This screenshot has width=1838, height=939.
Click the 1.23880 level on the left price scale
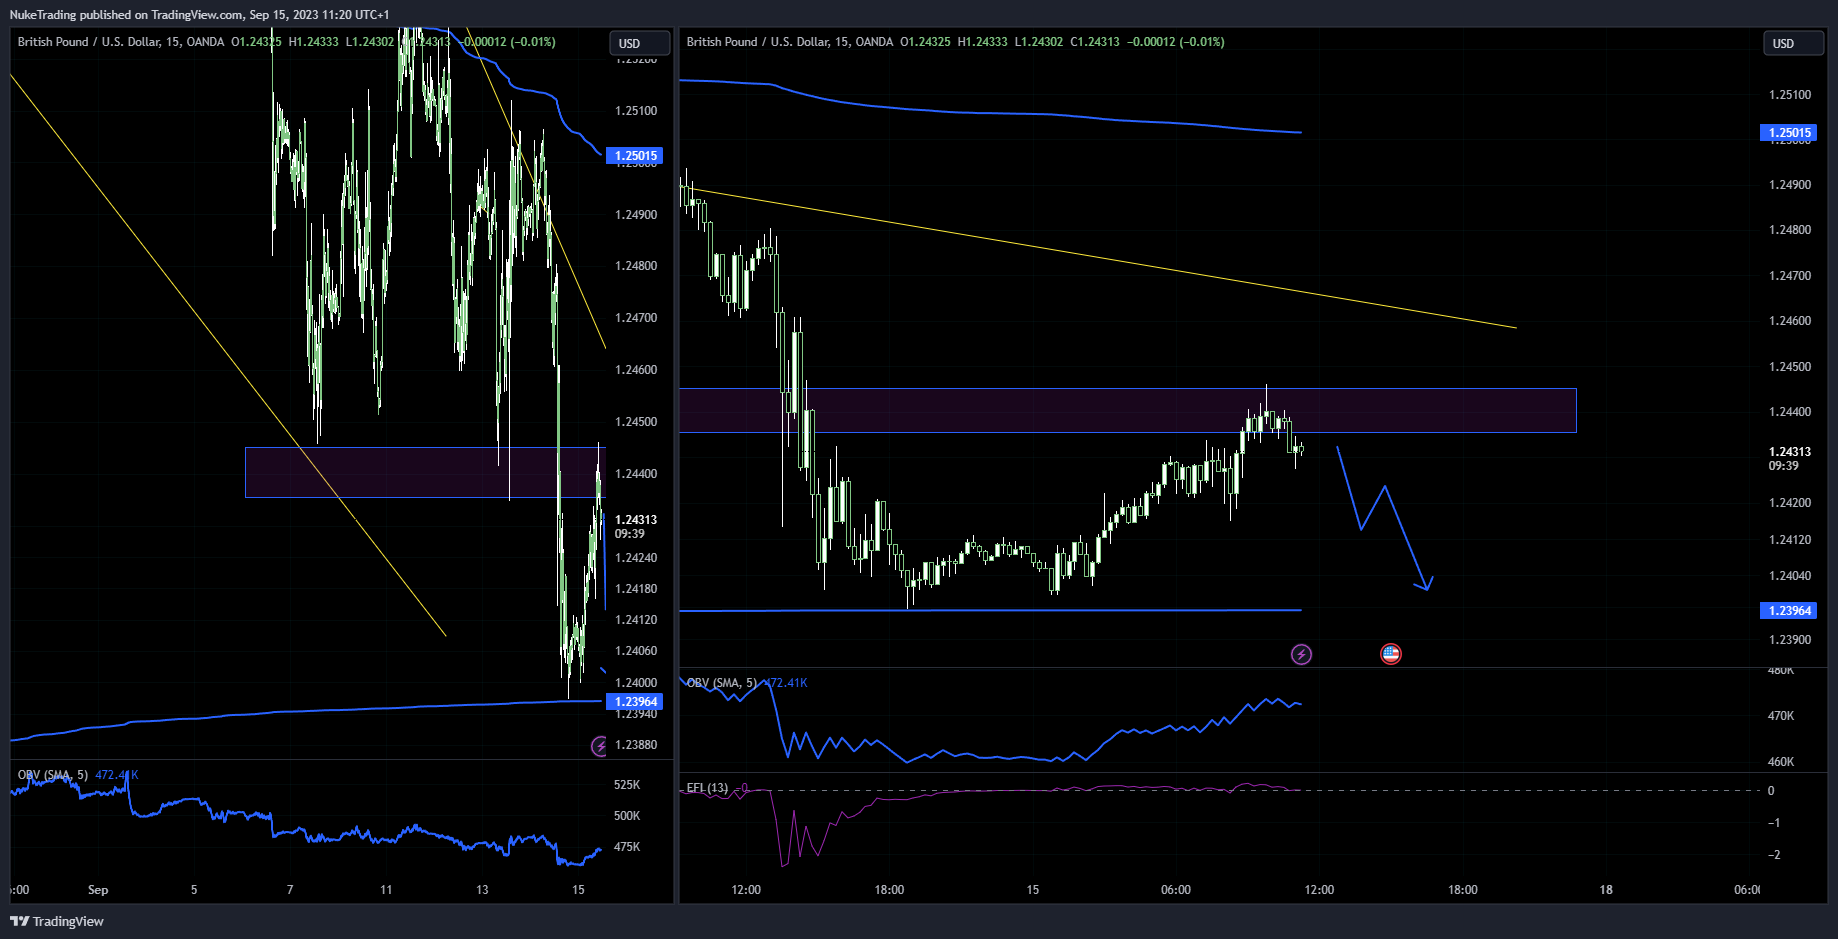(x=636, y=745)
